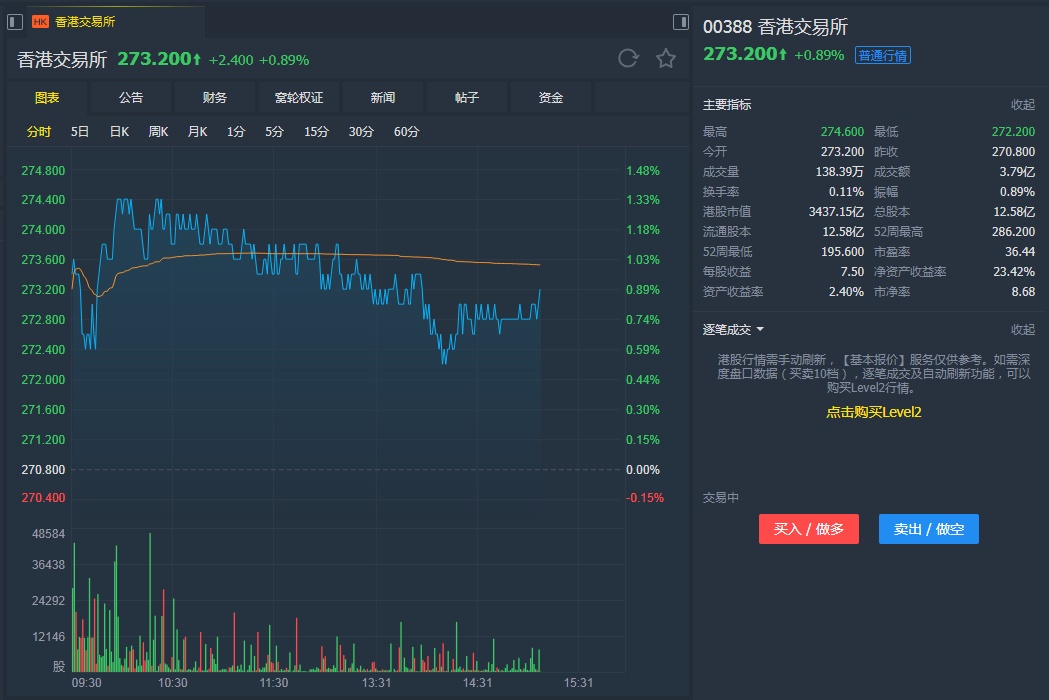The height and width of the screenshot is (700, 1049).
Task: Click the 点击购买Level2 link
Action: click(873, 412)
